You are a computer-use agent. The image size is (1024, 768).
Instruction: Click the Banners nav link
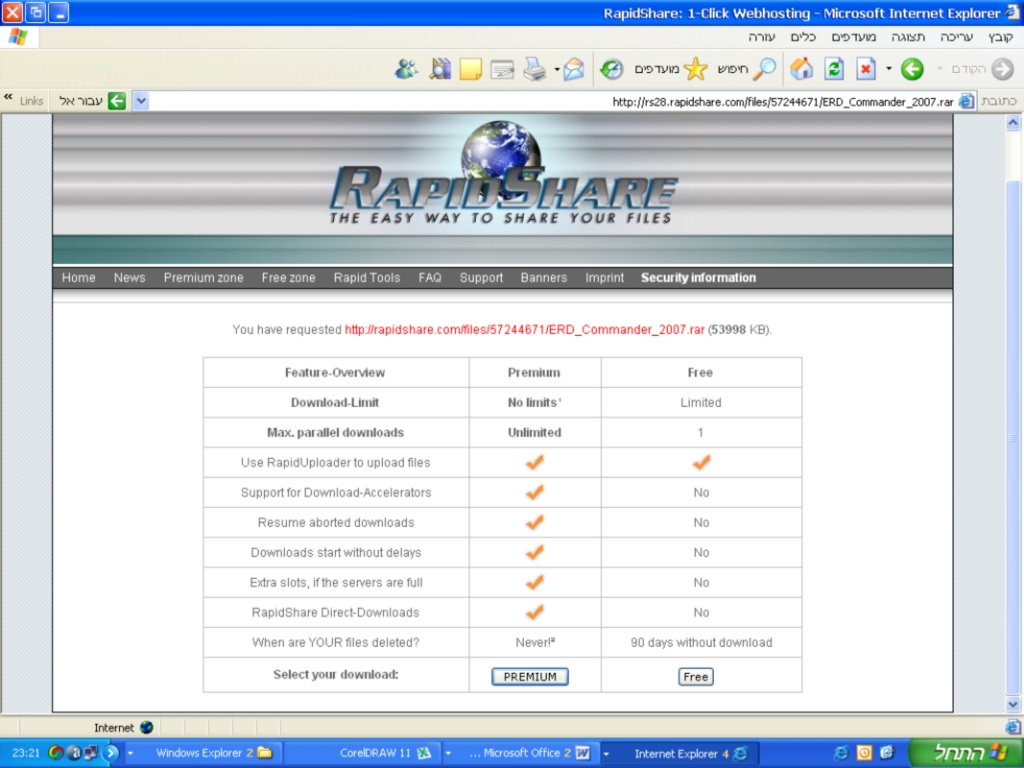click(543, 278)
